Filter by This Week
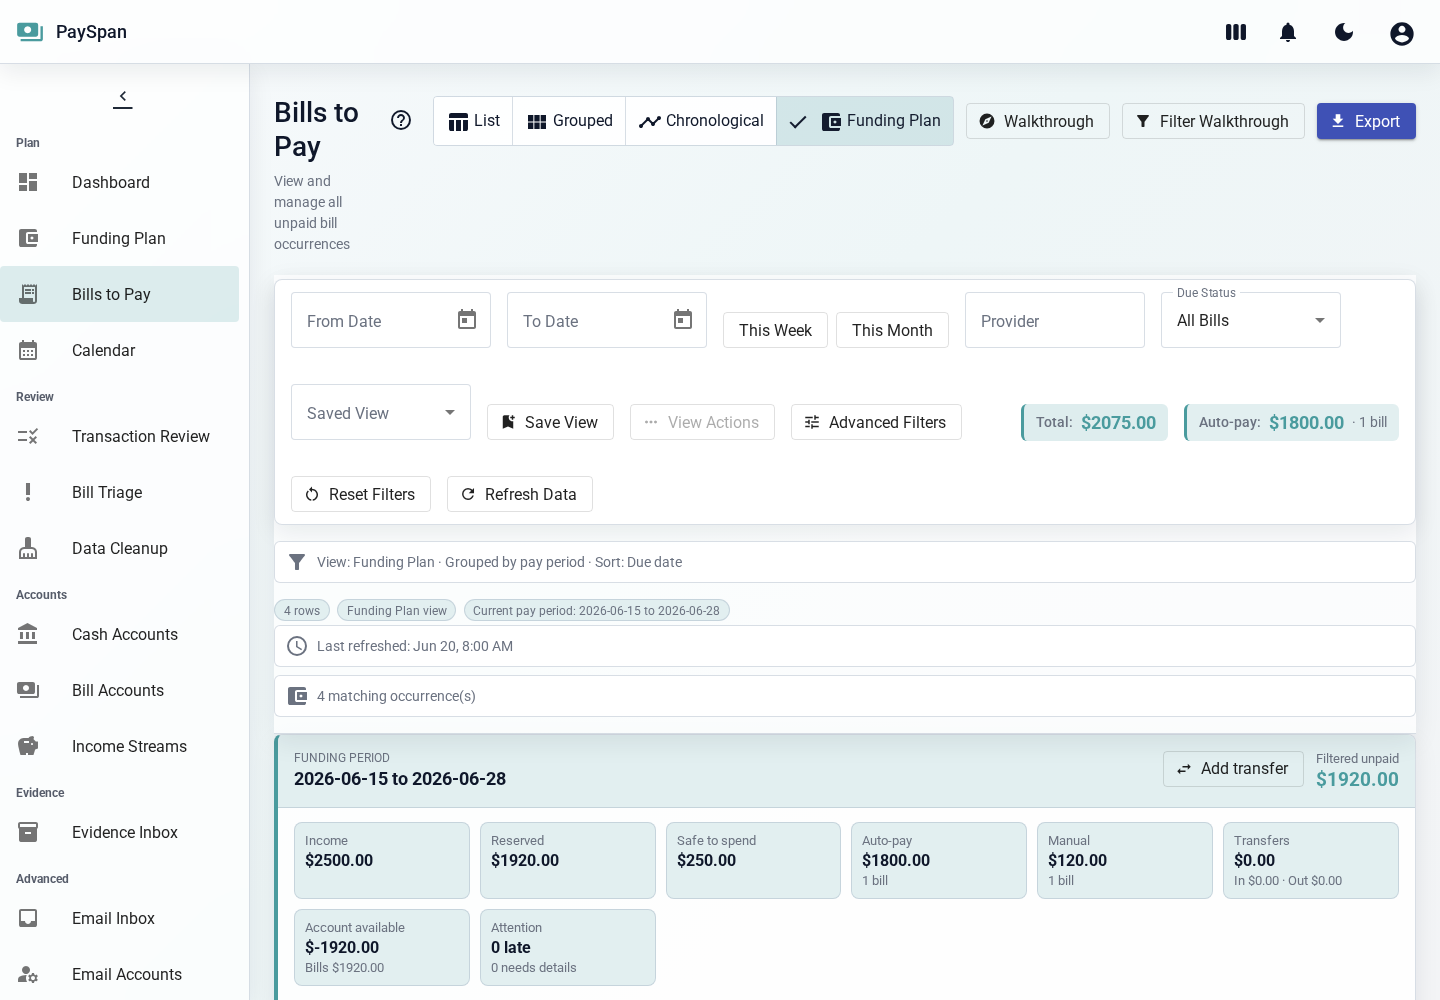Image resolution: width=1440 pixels, height=1000 pixels. [x=775, y=330]
